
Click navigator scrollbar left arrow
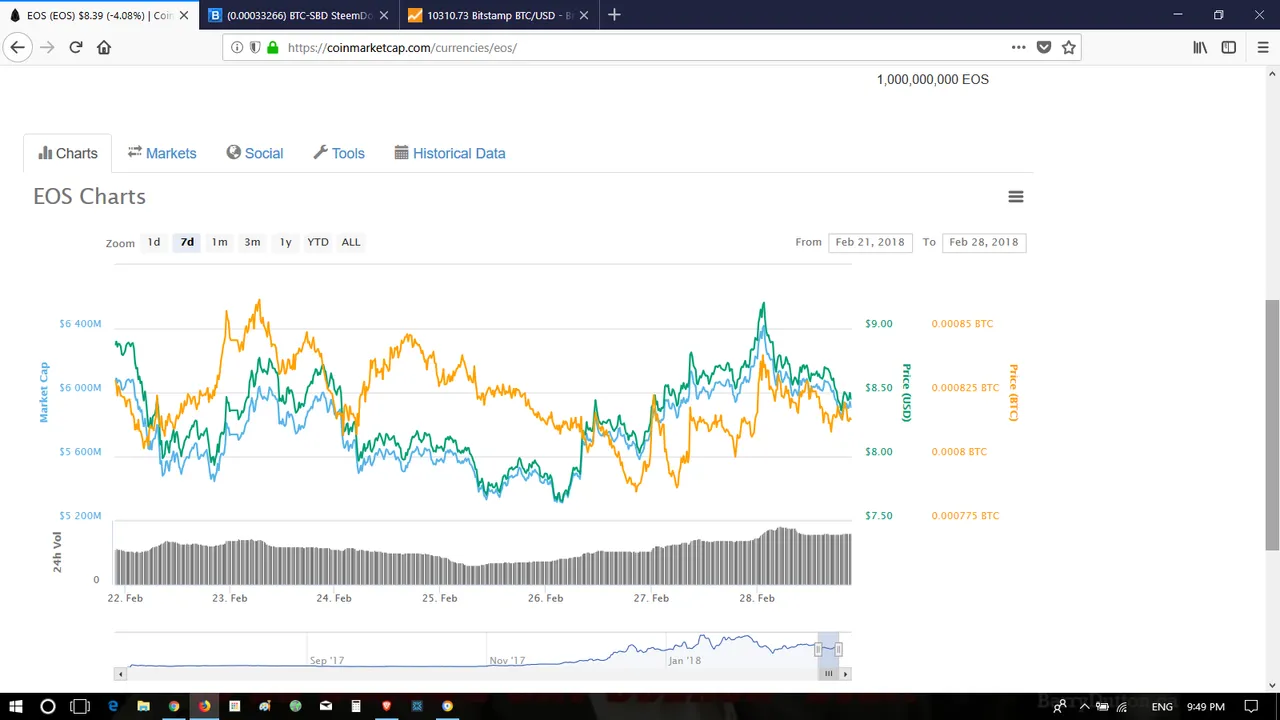[x=120, y=674]
